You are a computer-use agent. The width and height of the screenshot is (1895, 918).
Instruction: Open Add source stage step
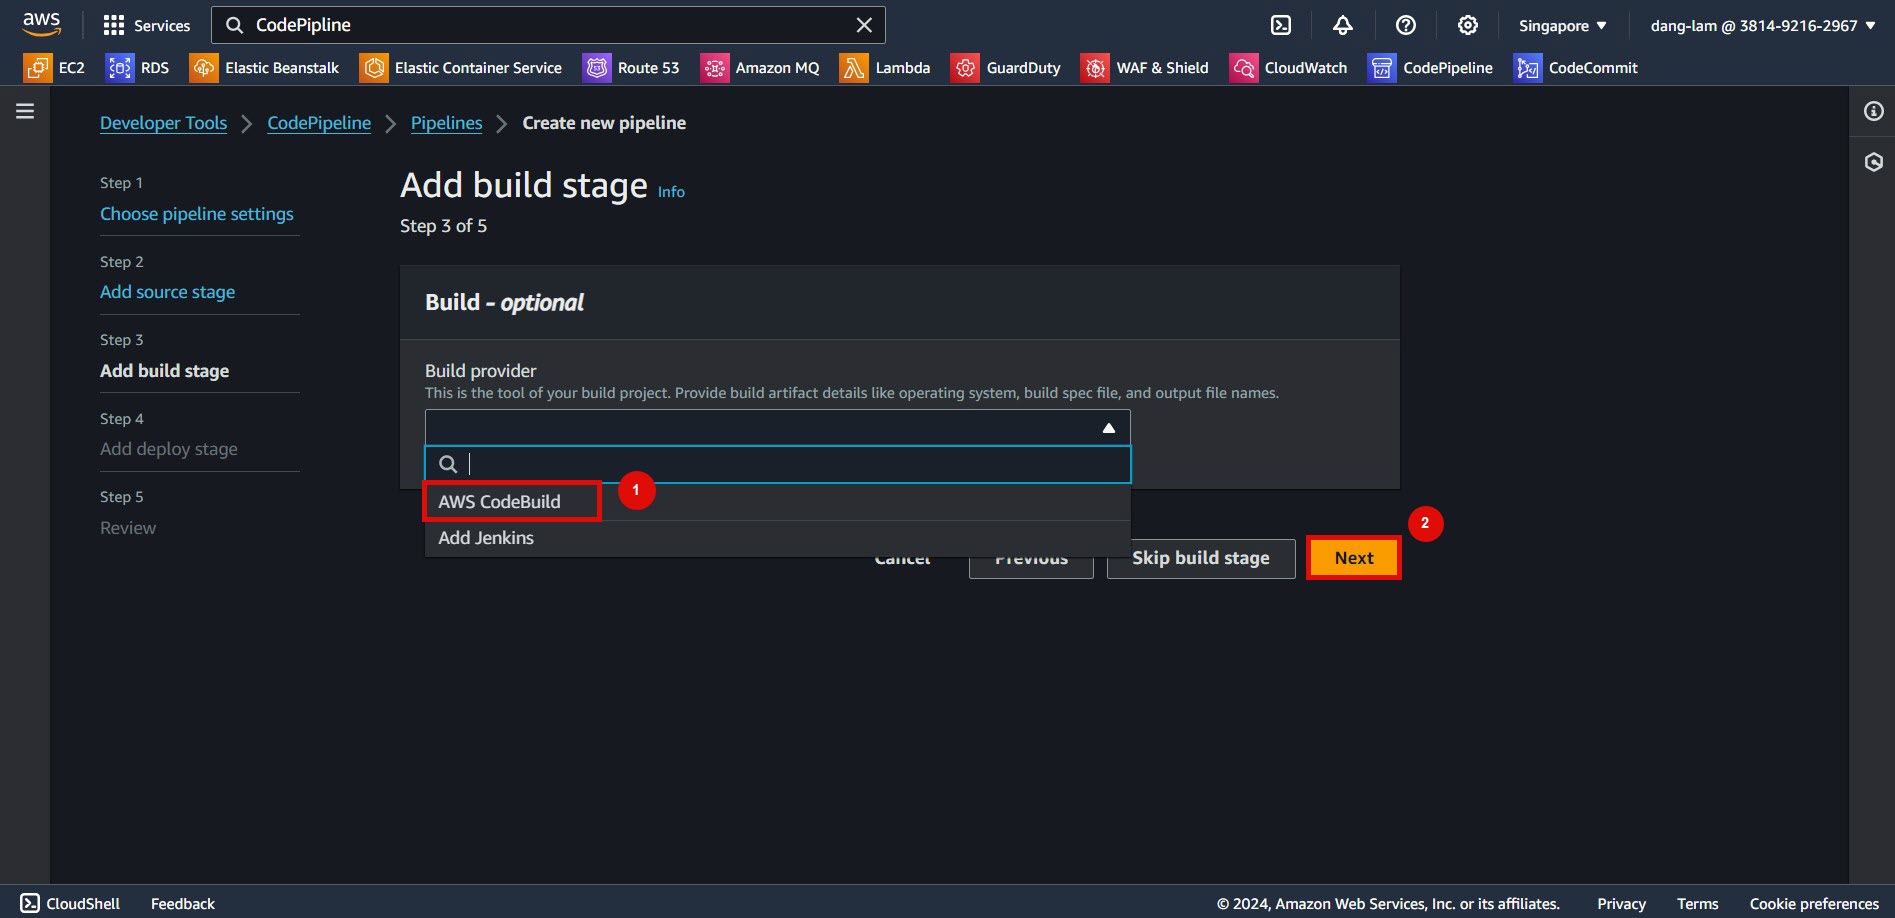pyautogui.click(x=168, y=292)
